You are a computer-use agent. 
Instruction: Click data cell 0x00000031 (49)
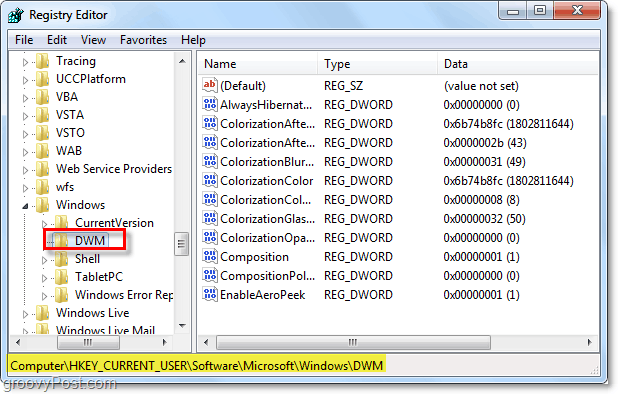coord(484,162)
